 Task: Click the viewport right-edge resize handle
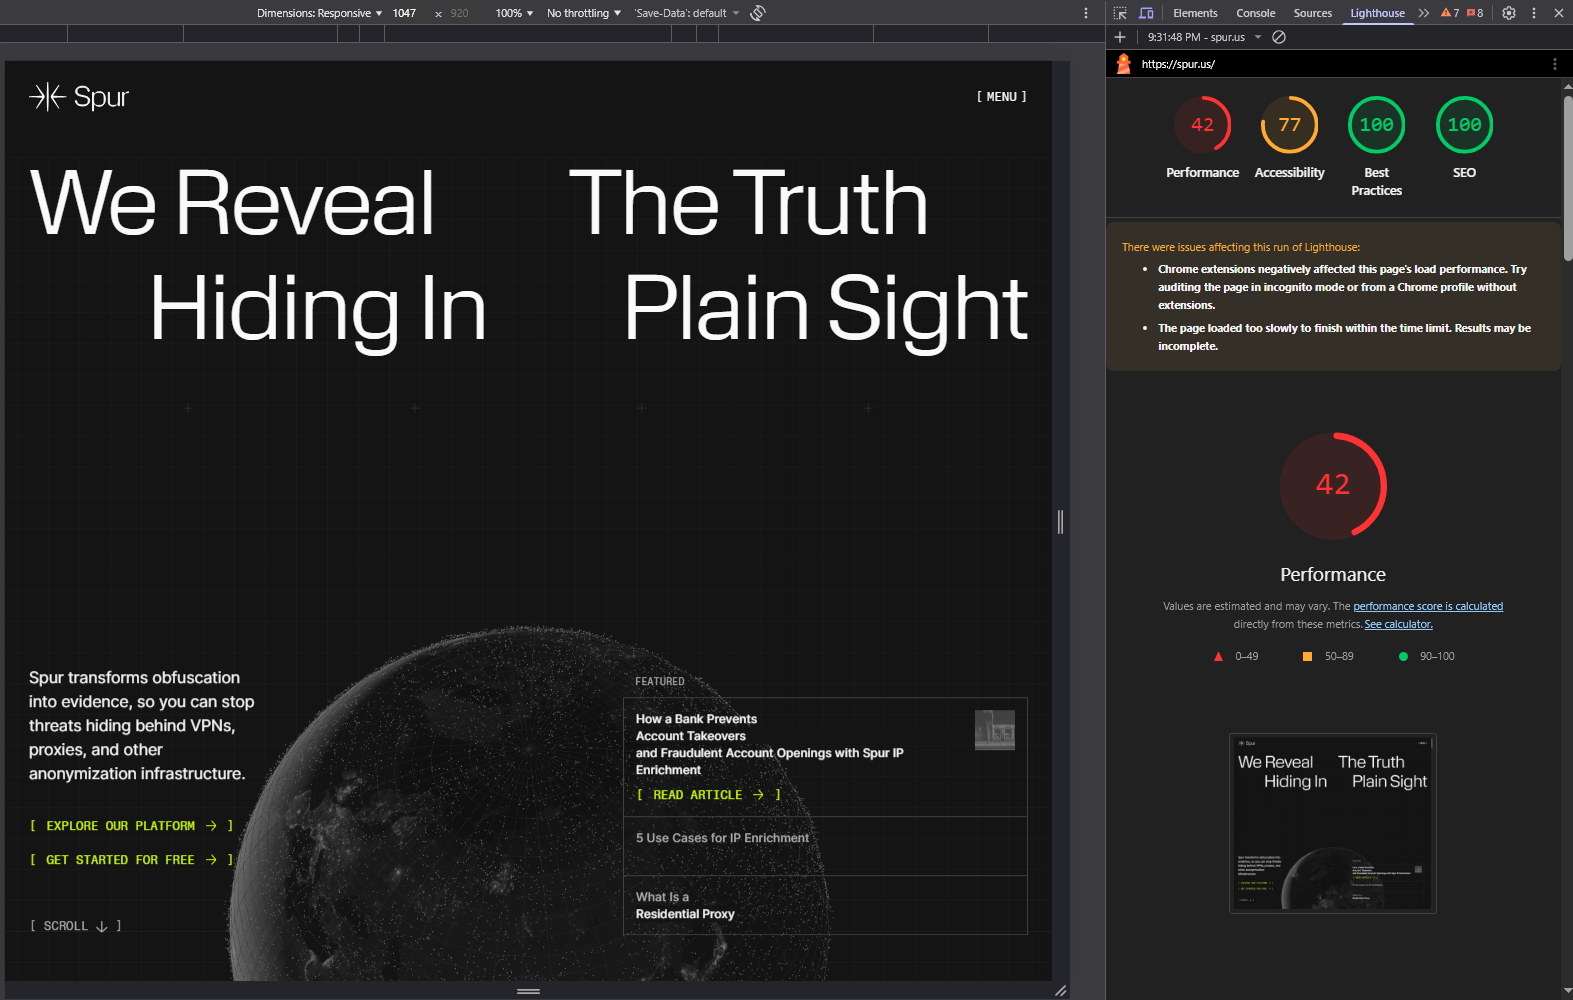1060,521
